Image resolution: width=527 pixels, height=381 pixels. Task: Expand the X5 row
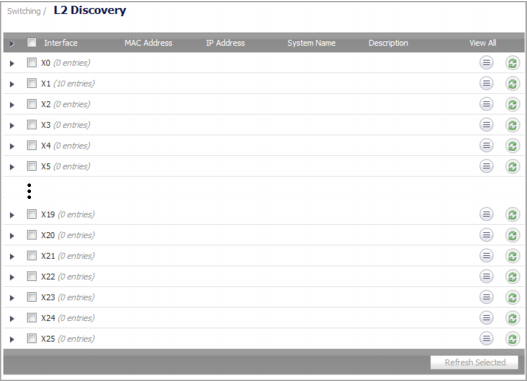coord(12,167)
